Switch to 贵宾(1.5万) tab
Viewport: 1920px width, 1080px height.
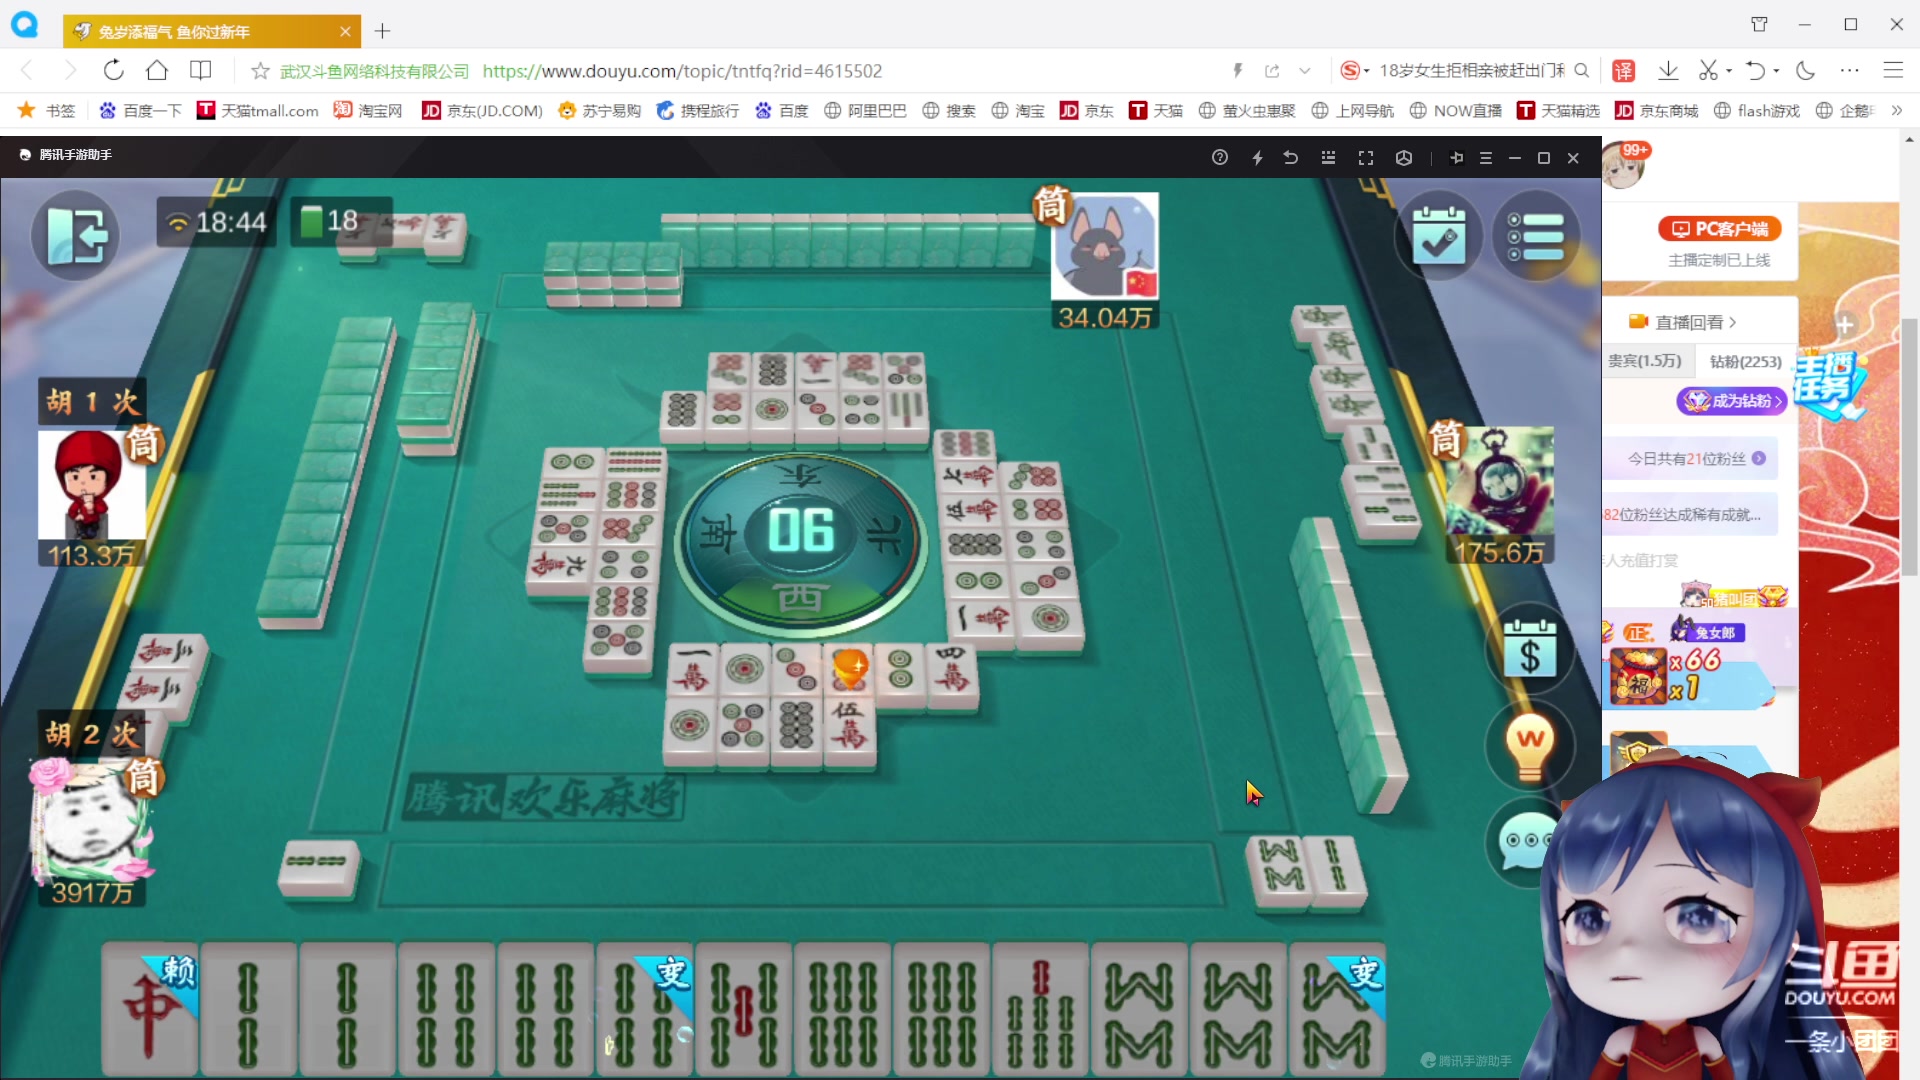tap(1644, 361)
